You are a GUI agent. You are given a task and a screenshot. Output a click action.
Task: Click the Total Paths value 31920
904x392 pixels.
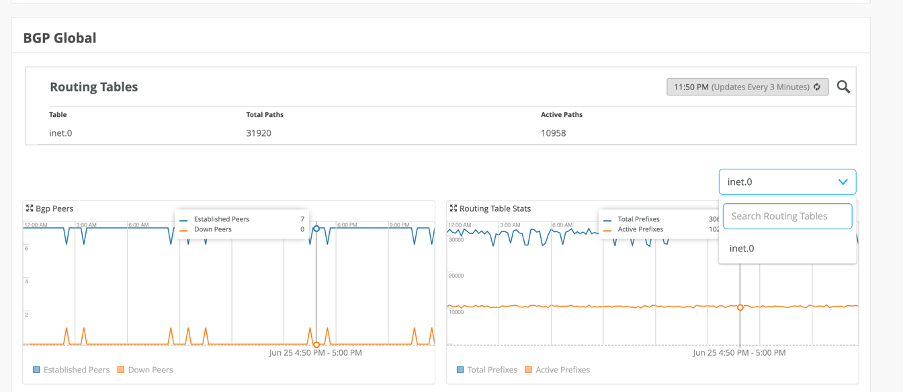click(x=259, y=133)
